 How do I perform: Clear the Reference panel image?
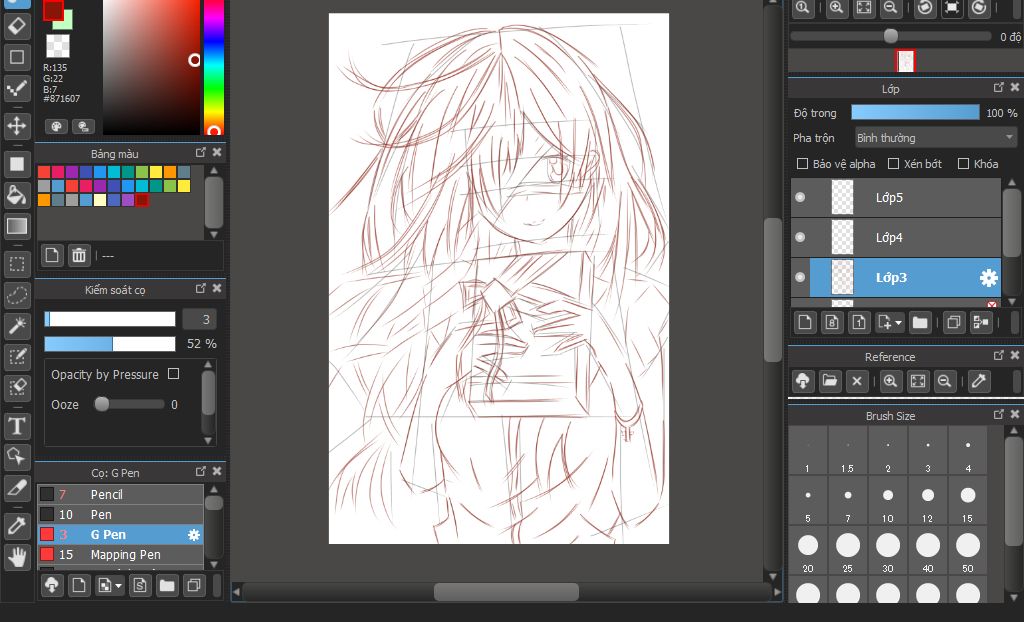pos(857,381)
